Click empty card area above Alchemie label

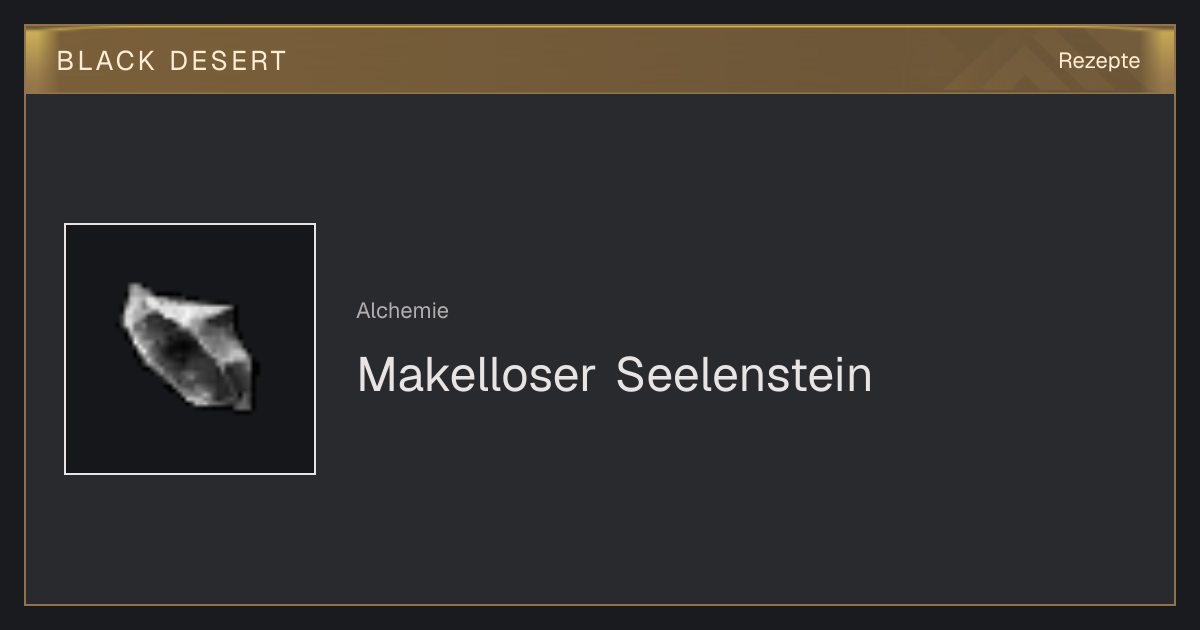tap(614, 200)
